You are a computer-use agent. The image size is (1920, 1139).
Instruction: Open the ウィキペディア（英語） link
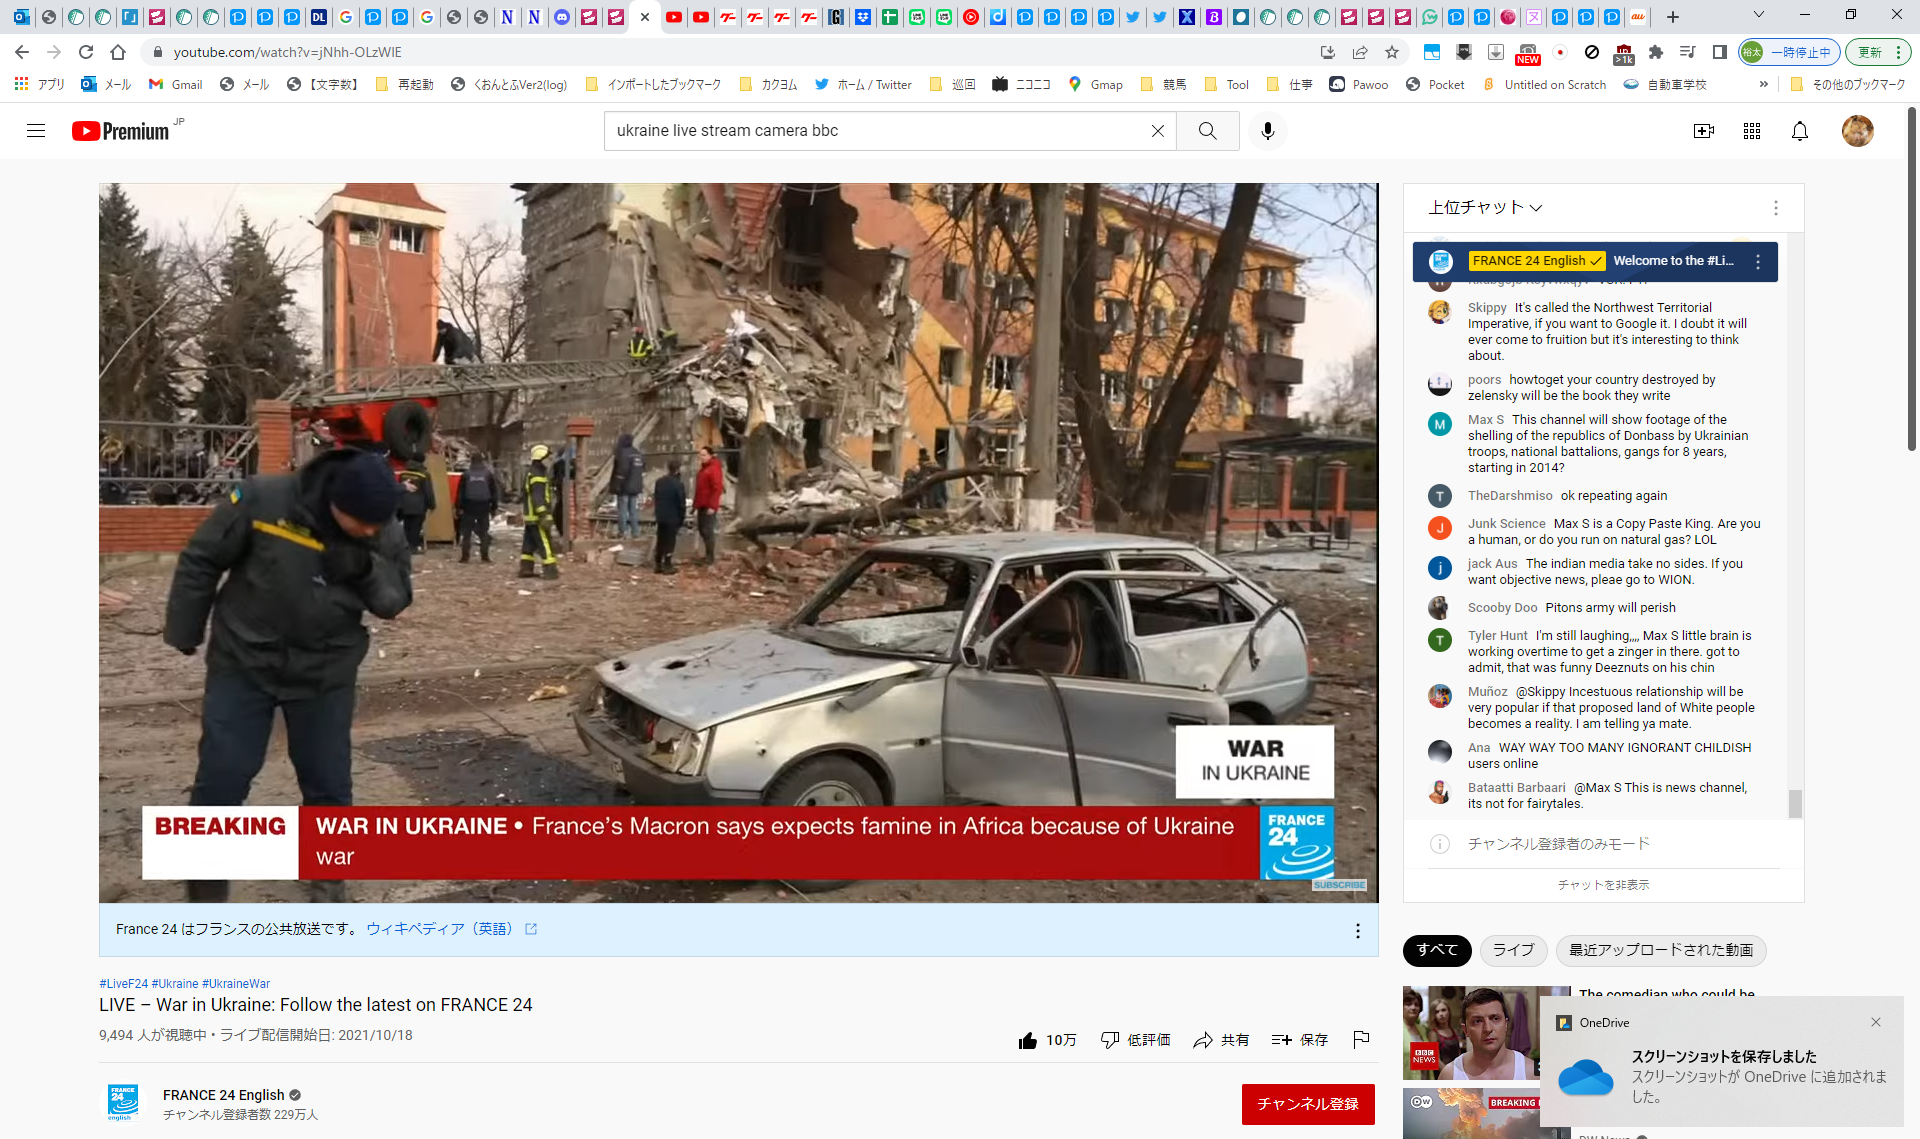440,929
